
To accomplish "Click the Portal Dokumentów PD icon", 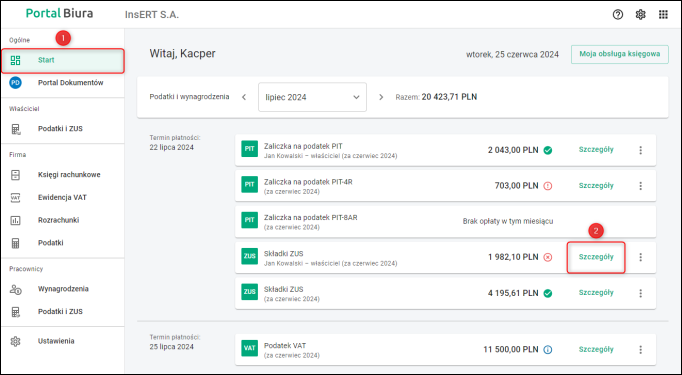I will coord(15,83).
